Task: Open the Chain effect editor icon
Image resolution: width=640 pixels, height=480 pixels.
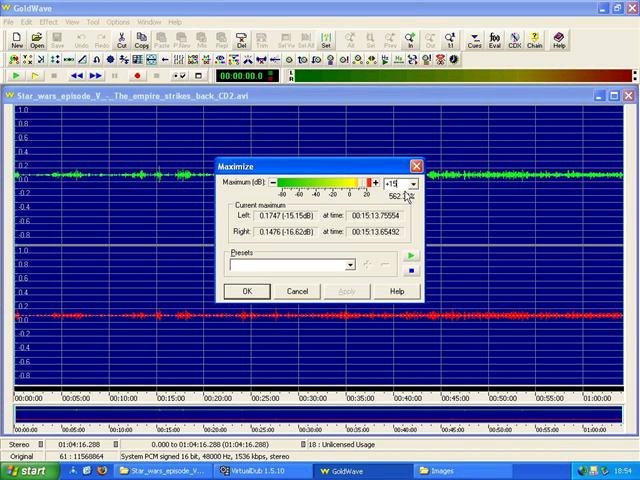Action: click(x=535, y=40)
